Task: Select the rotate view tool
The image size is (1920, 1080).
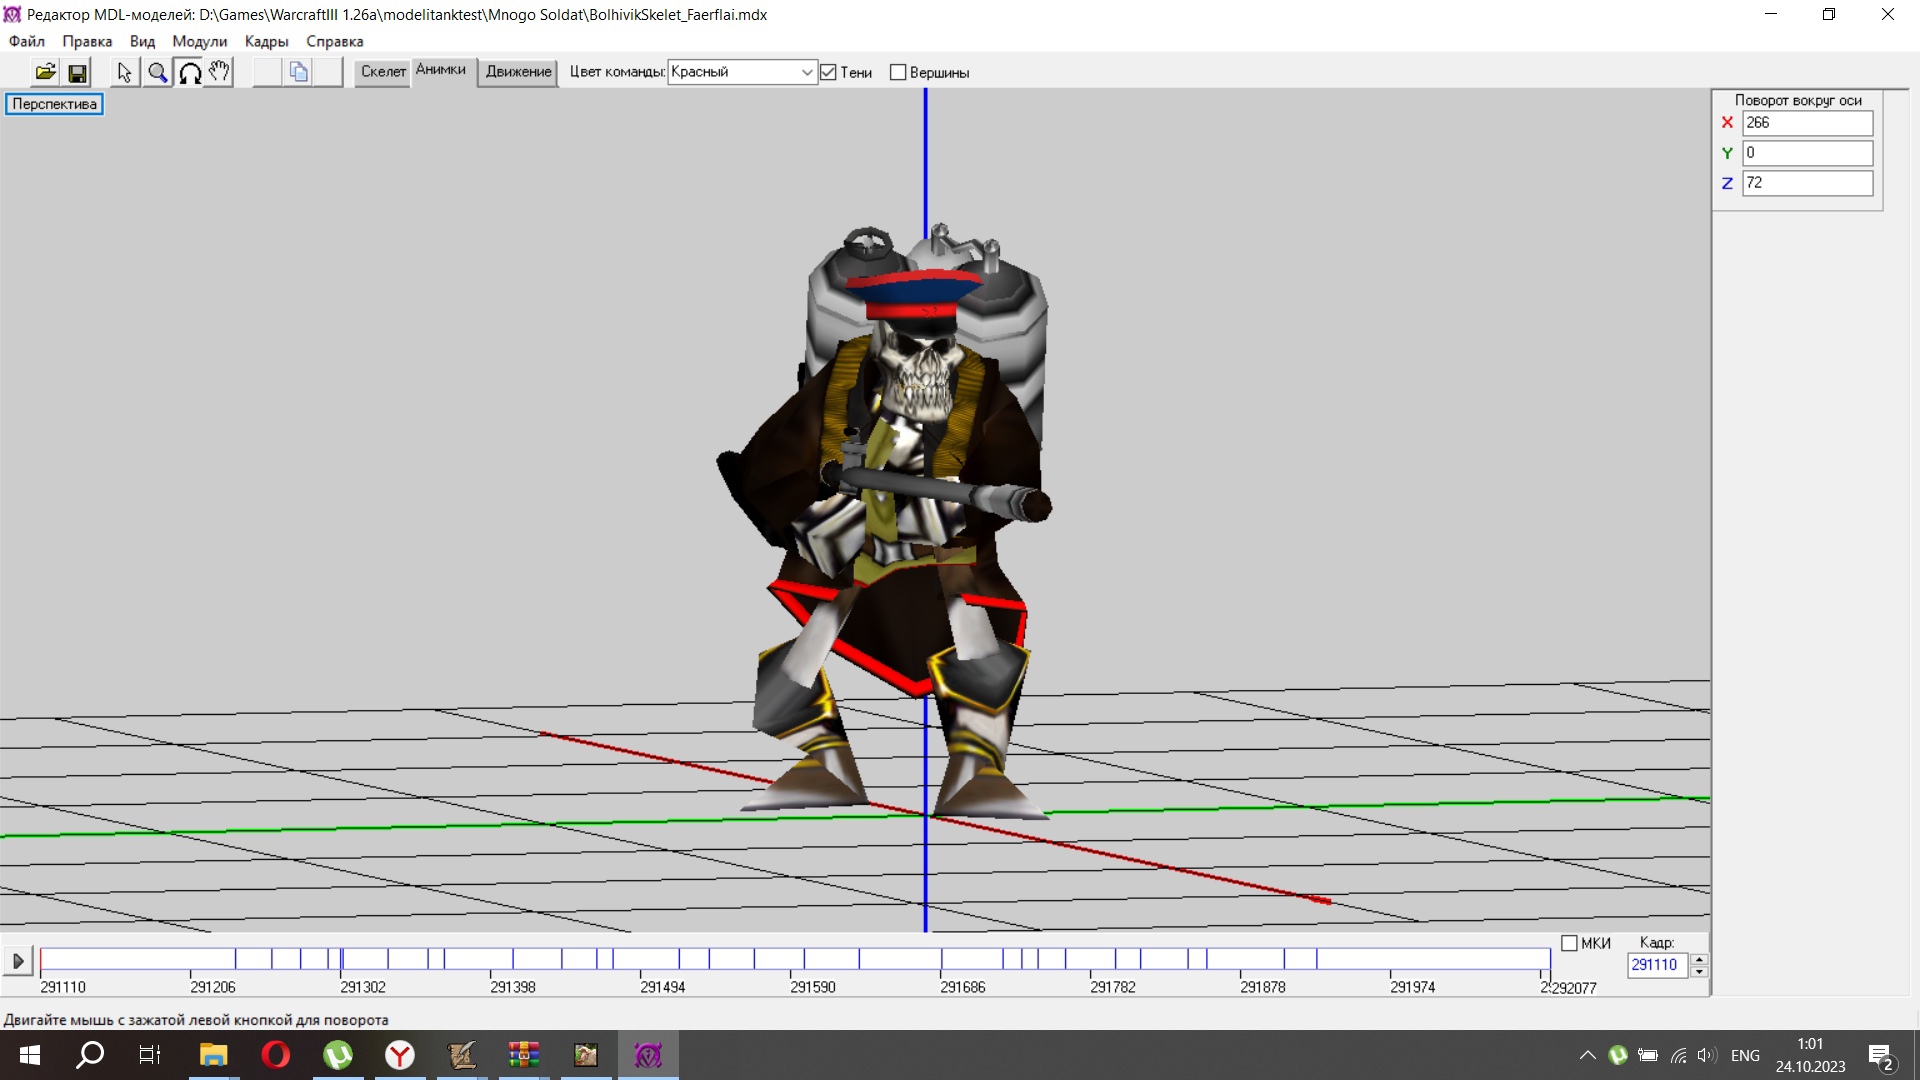Action: [189, 72]
